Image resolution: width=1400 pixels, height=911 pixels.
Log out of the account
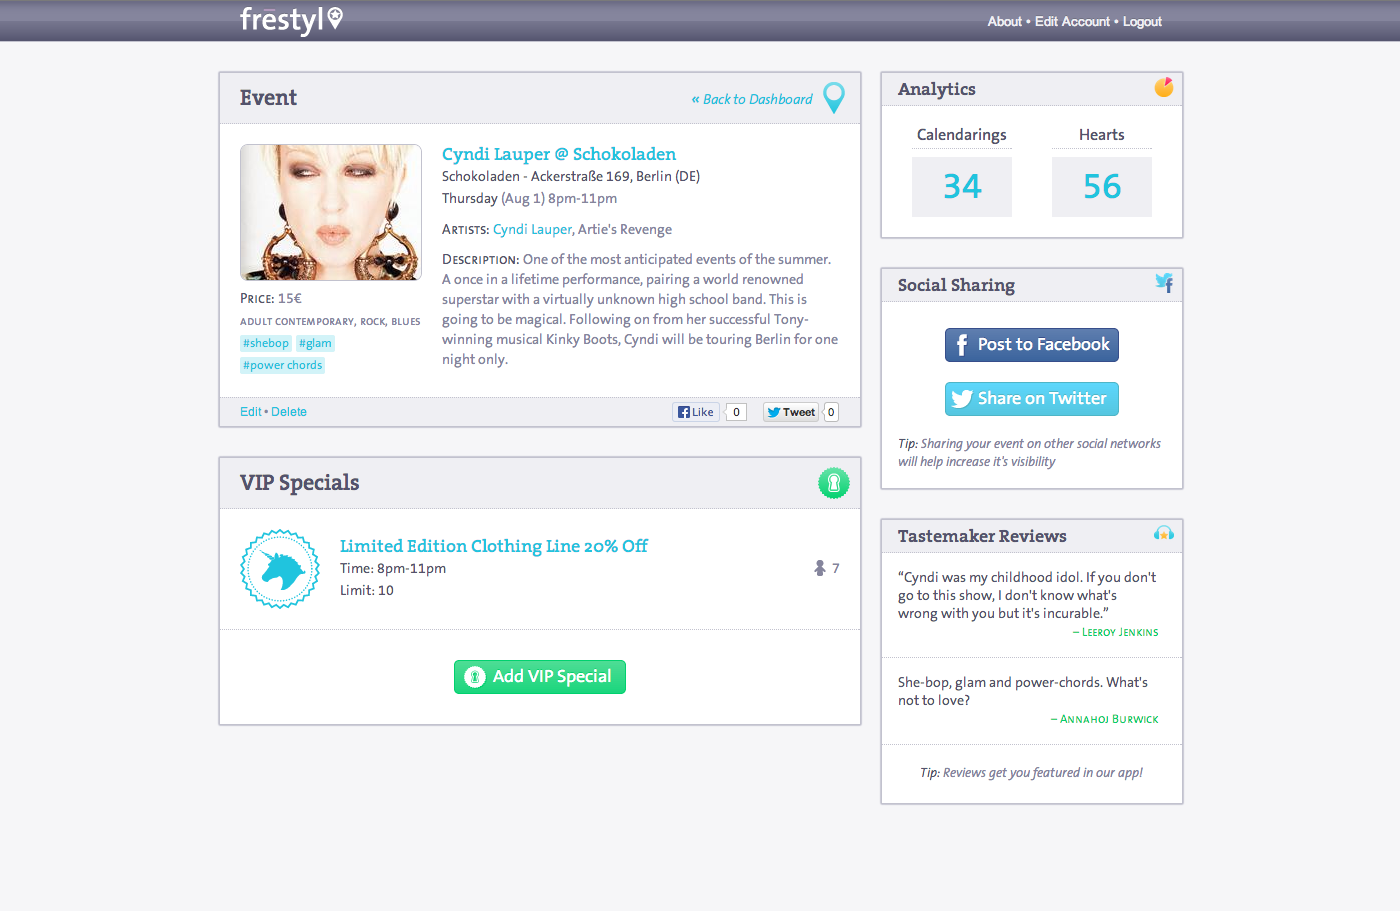point(1142,21)
